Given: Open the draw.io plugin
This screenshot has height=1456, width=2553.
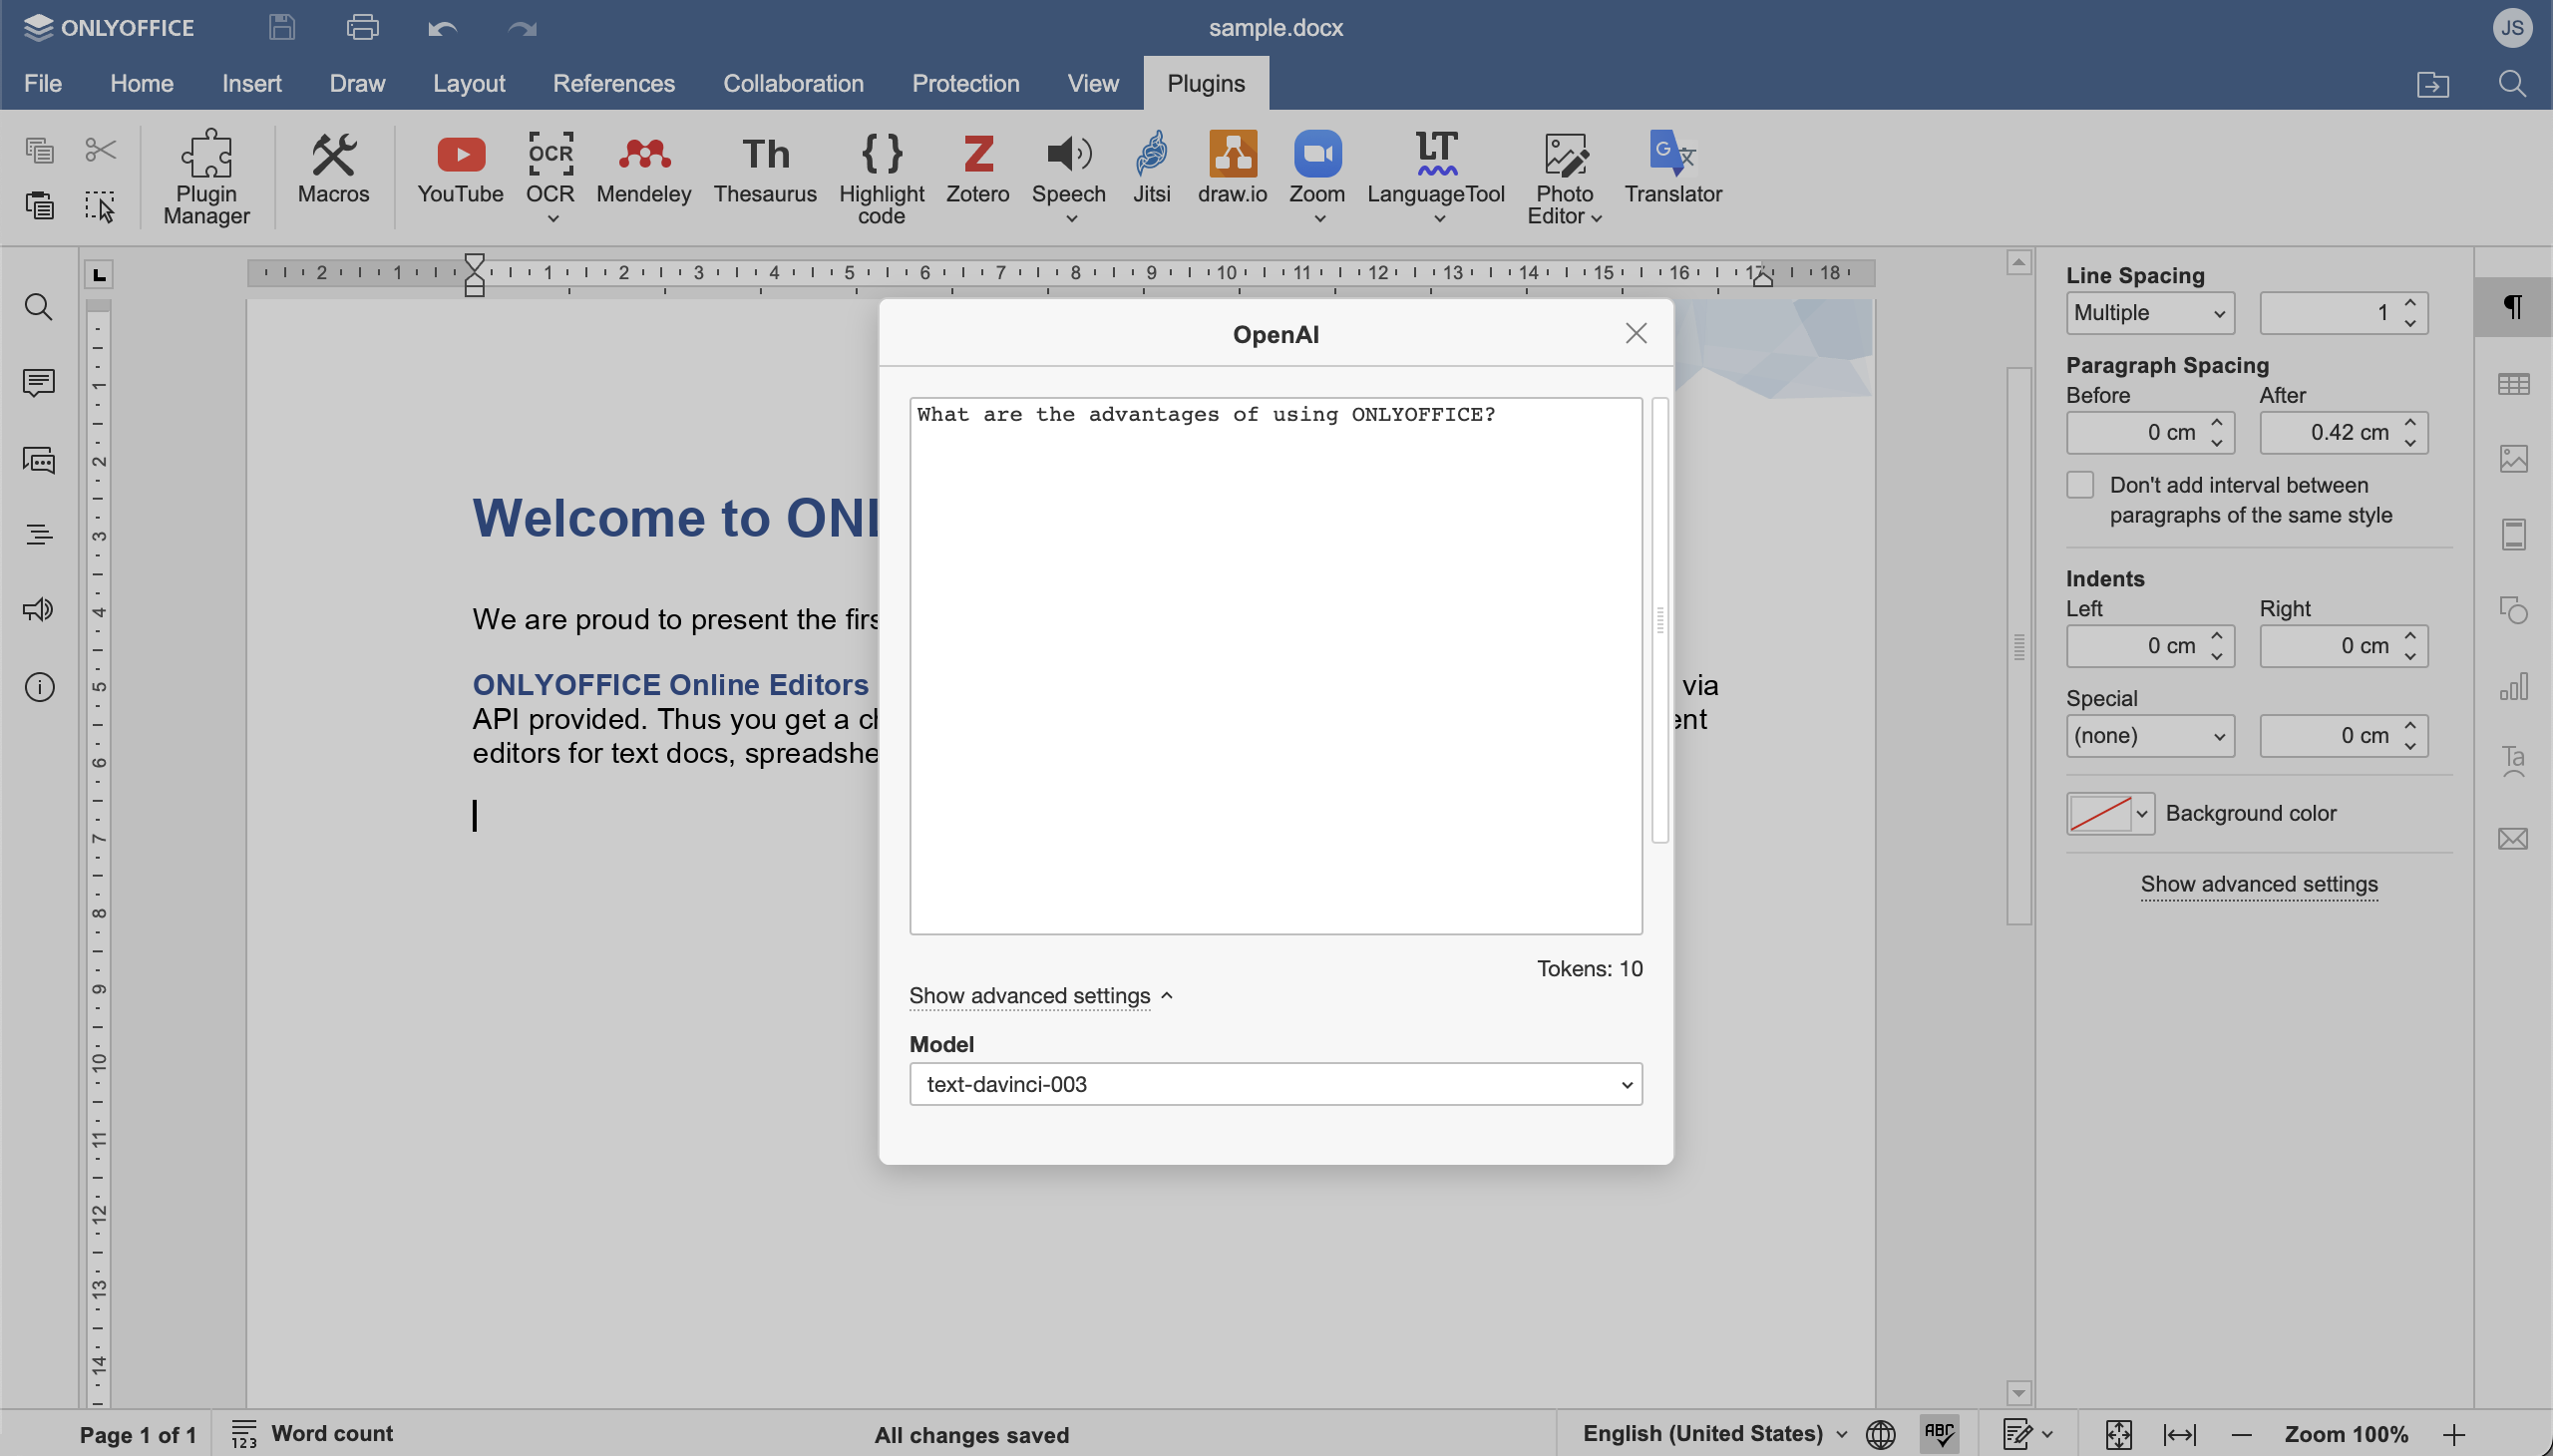Looking at the screenshot, I should (x=1232, y=168).
